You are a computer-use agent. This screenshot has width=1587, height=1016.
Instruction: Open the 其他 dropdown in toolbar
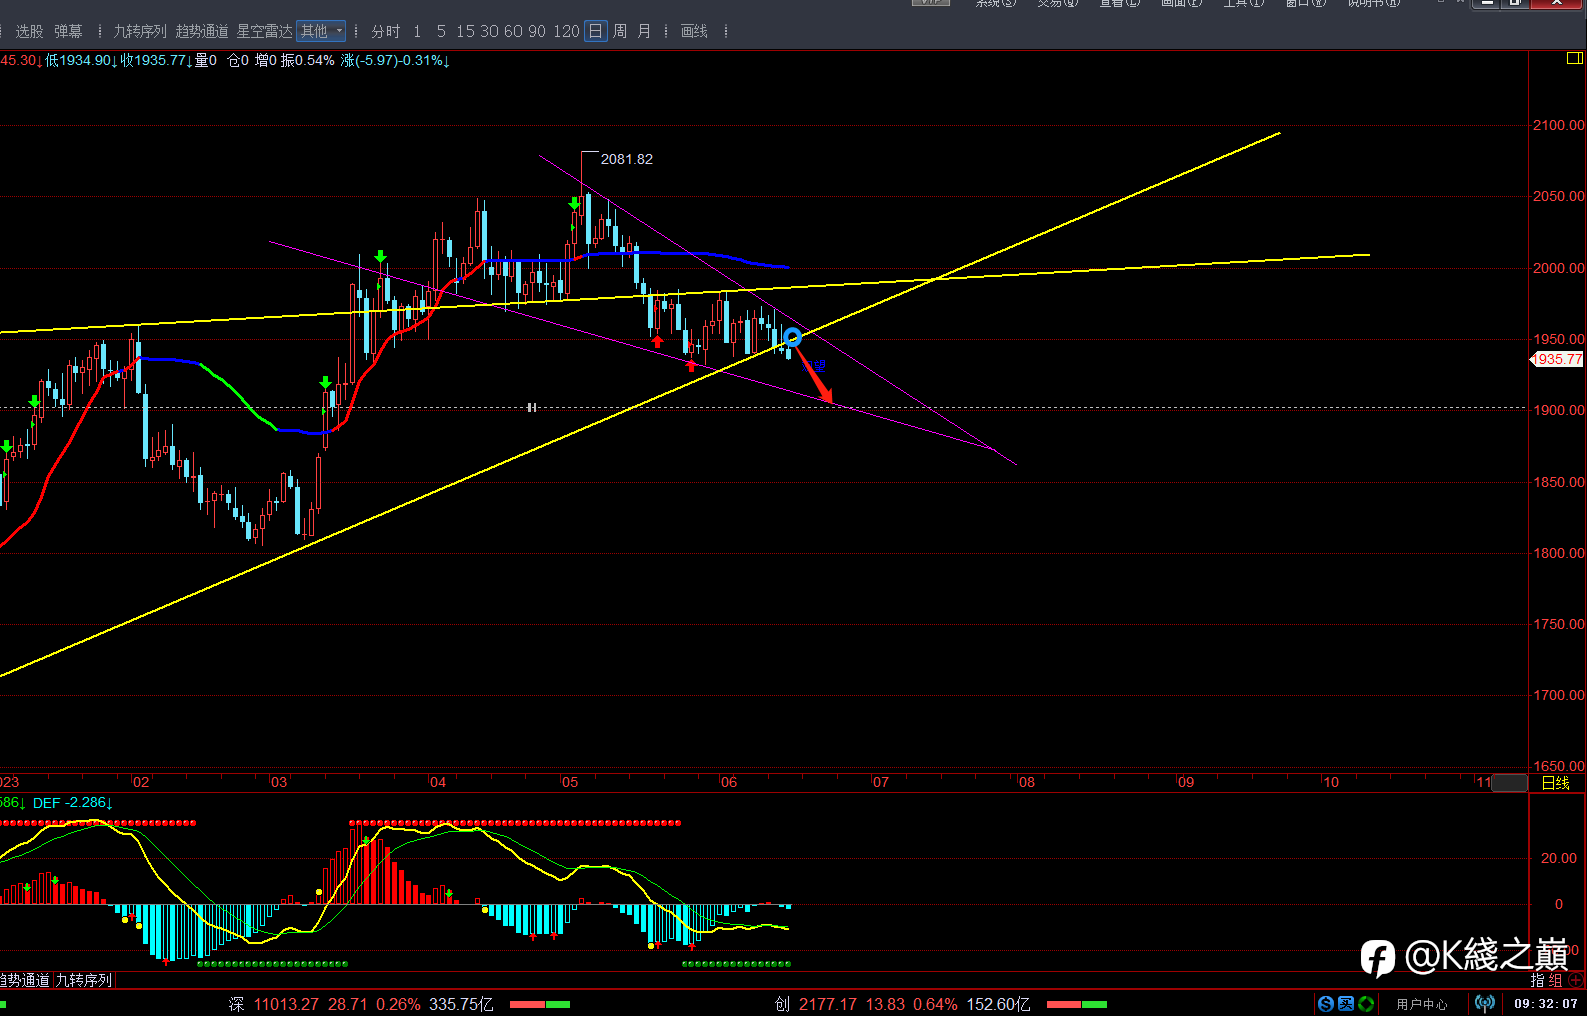pyautogui.click(x=321, y=31)
